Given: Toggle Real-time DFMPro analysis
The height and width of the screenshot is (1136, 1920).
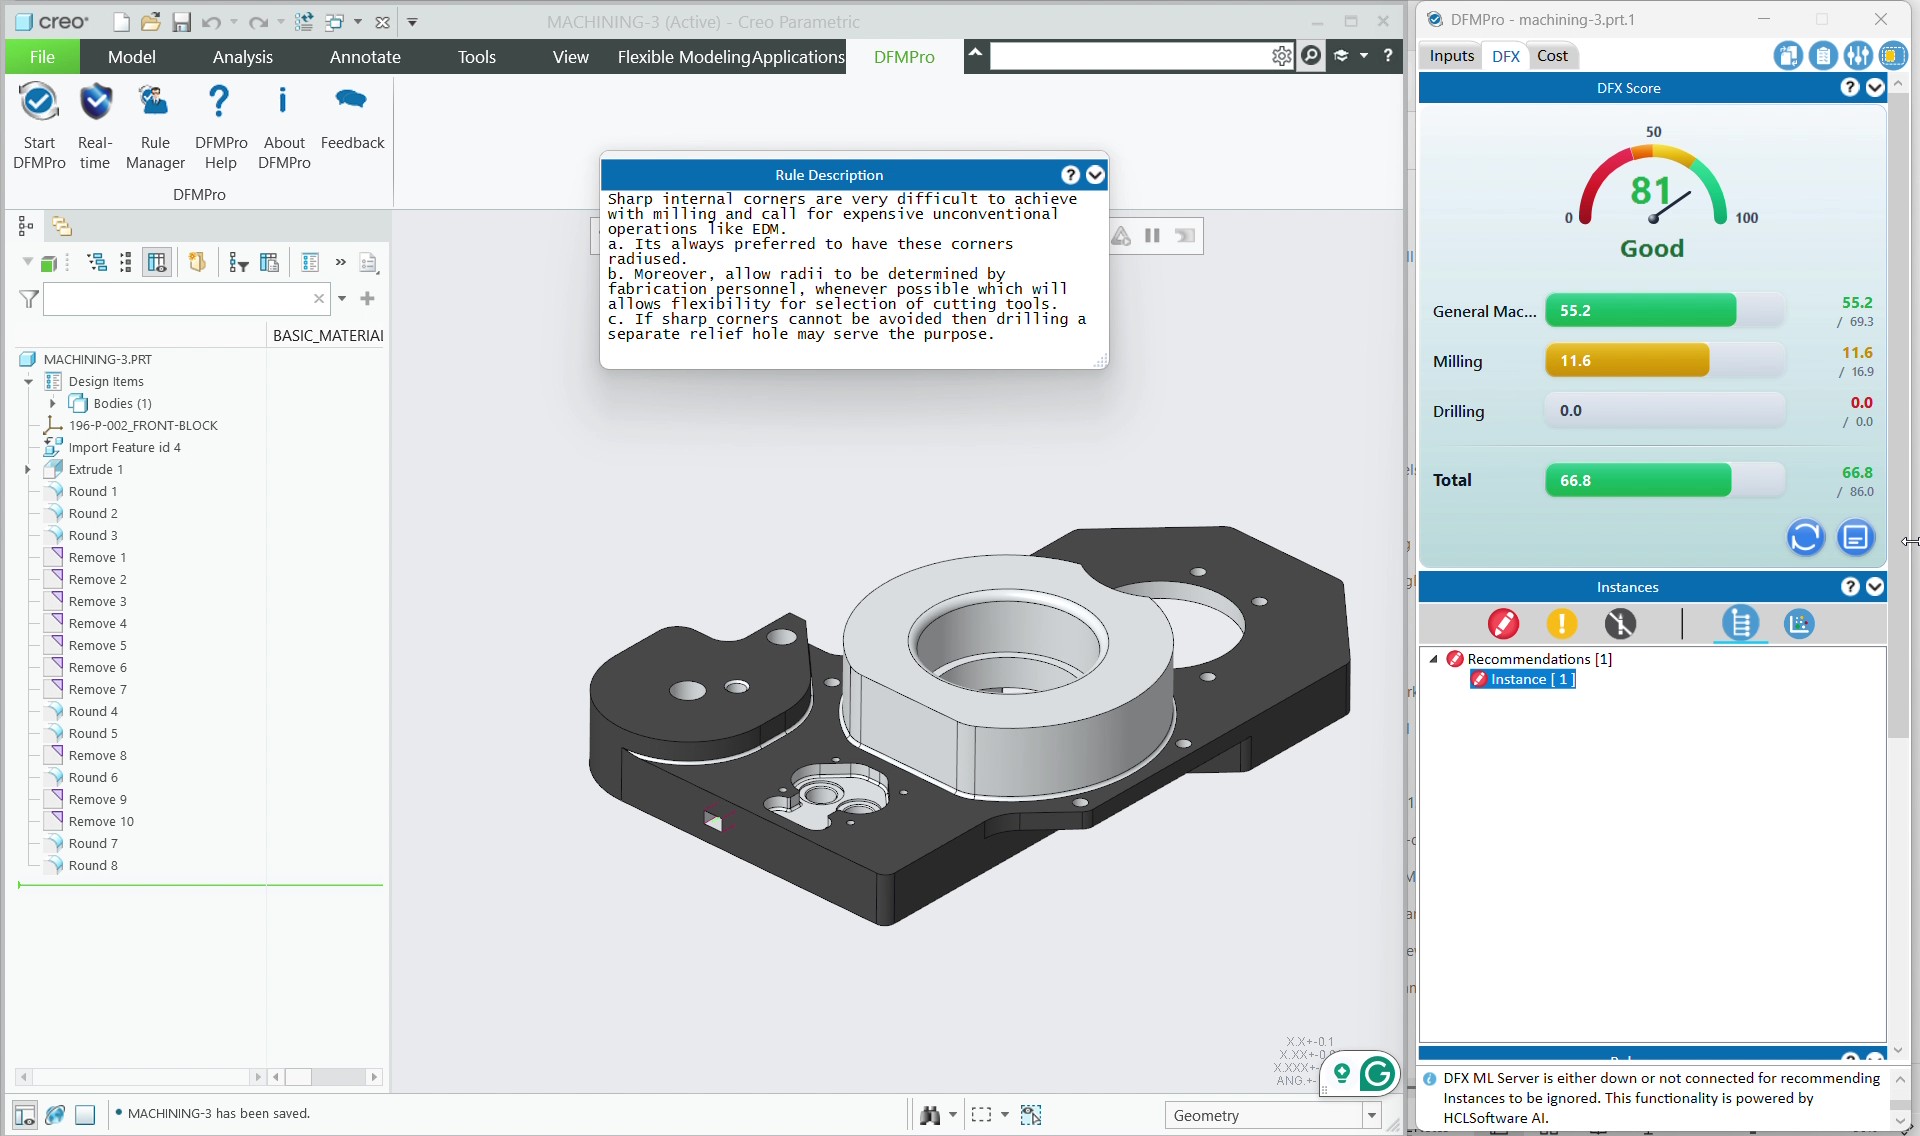Looking at the screenshot, I should pos(95,102).
